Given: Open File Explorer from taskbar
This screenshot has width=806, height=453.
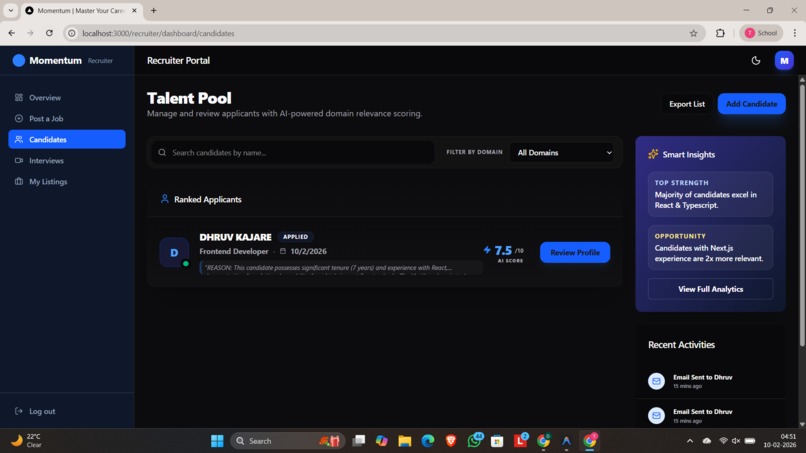Looking at the screenshot, I should pos(405,441).
